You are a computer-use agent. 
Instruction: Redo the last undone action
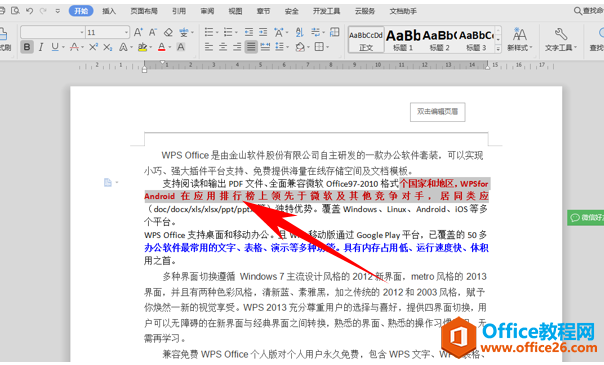tap(43, 11)
